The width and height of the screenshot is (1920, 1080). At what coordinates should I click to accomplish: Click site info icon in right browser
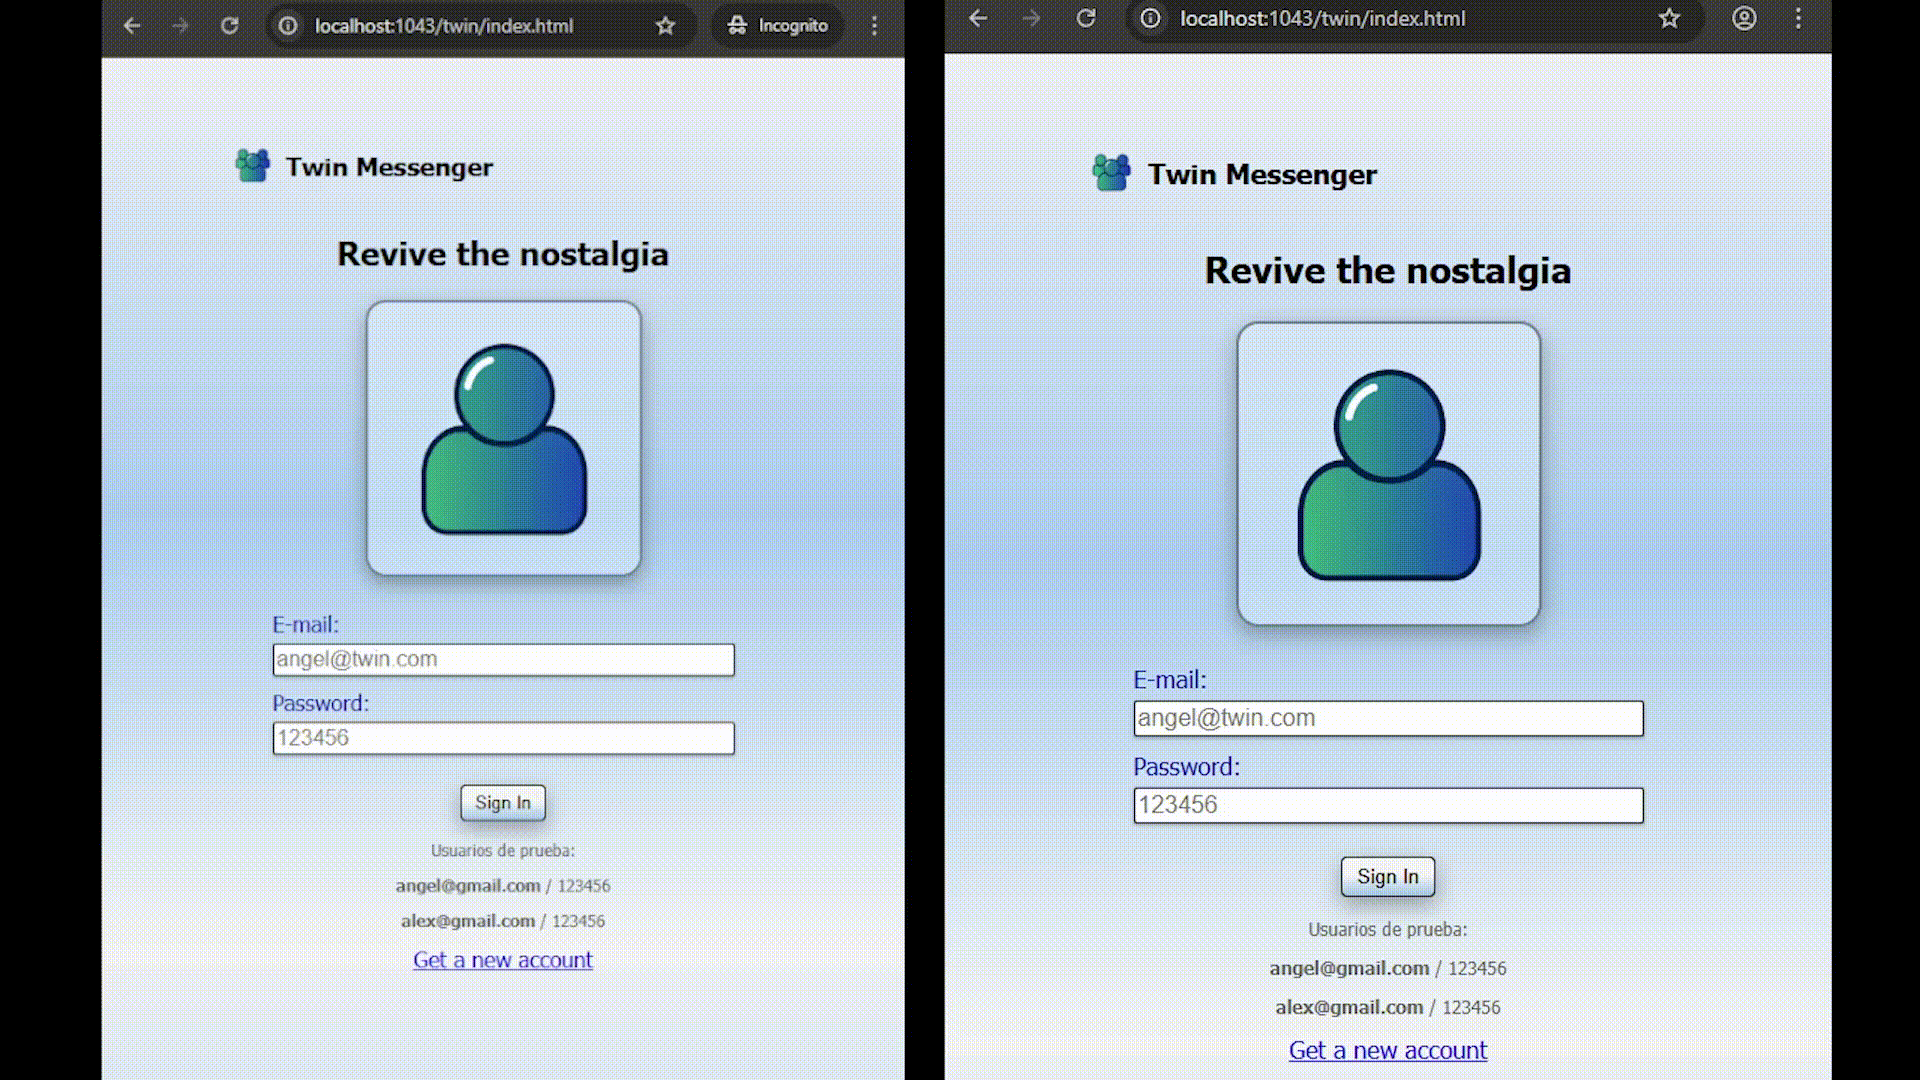tap(1151, 18)
